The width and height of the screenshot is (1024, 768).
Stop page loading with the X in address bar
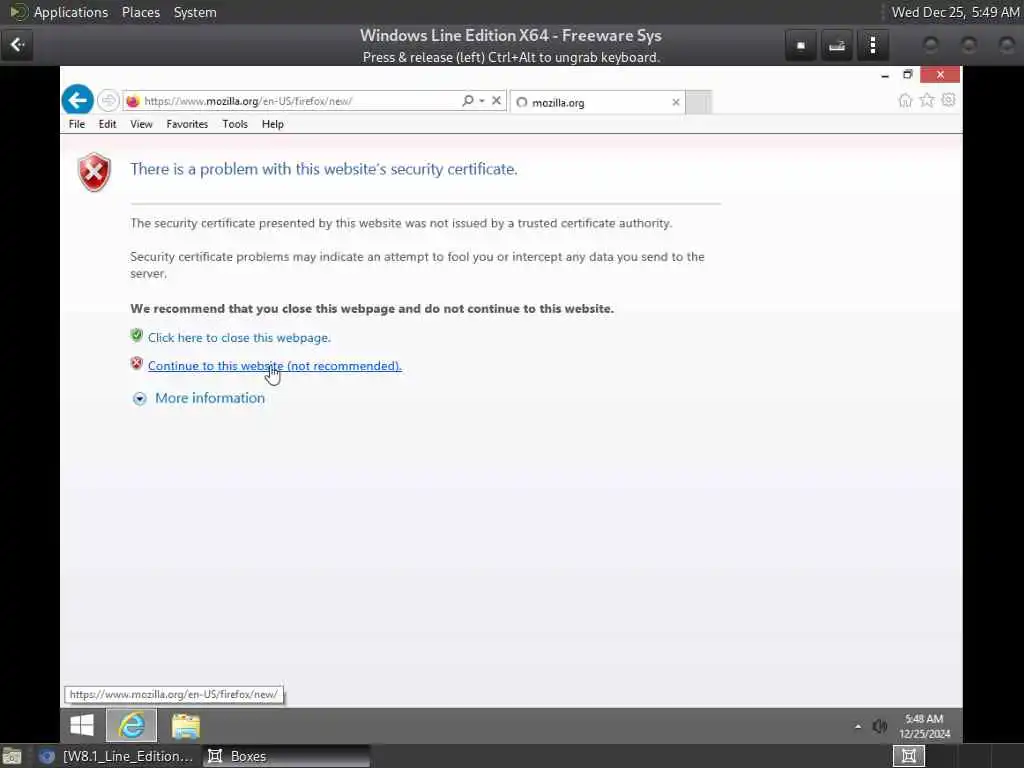496,101
